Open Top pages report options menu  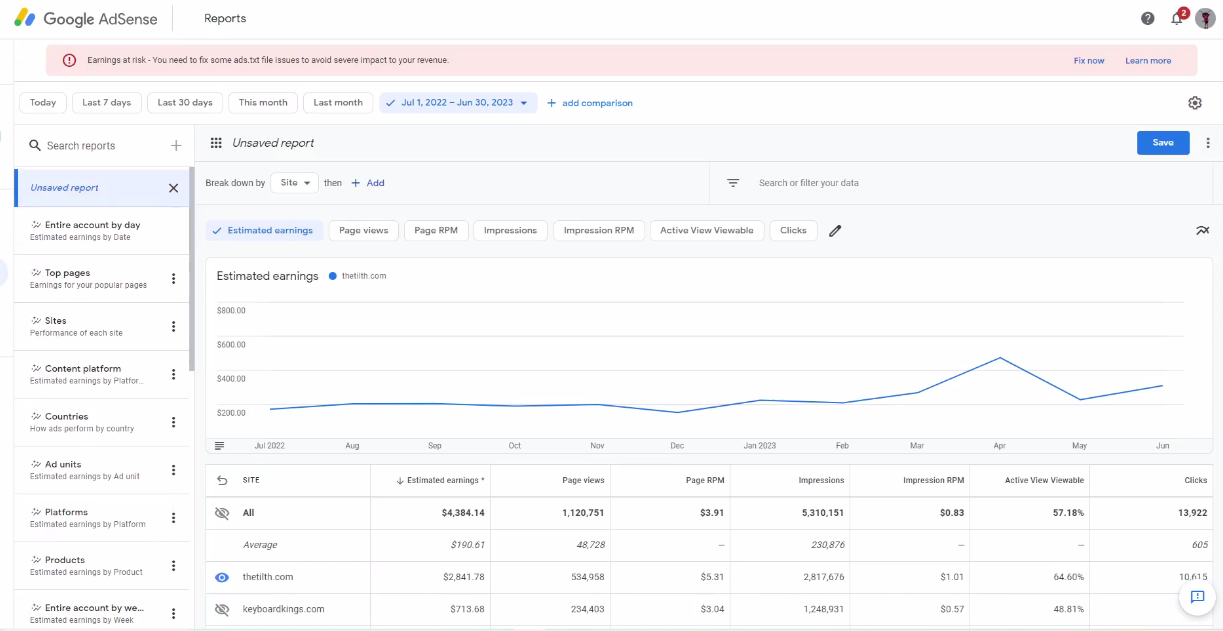[173, 279]
